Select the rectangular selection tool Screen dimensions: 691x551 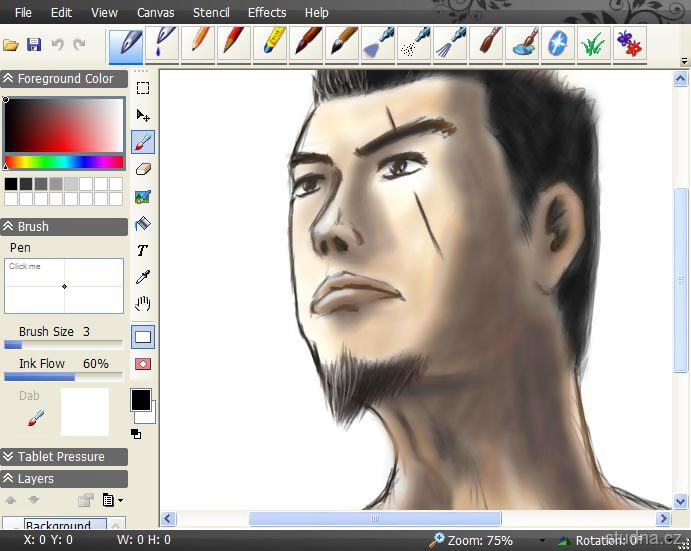[x=143, y=88]
